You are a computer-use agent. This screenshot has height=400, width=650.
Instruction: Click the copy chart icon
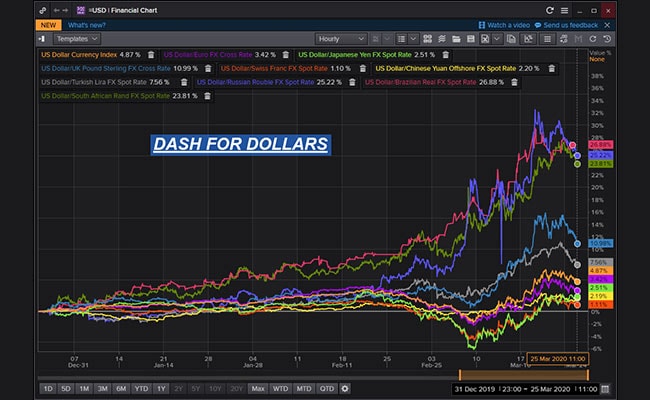[511, 39]
